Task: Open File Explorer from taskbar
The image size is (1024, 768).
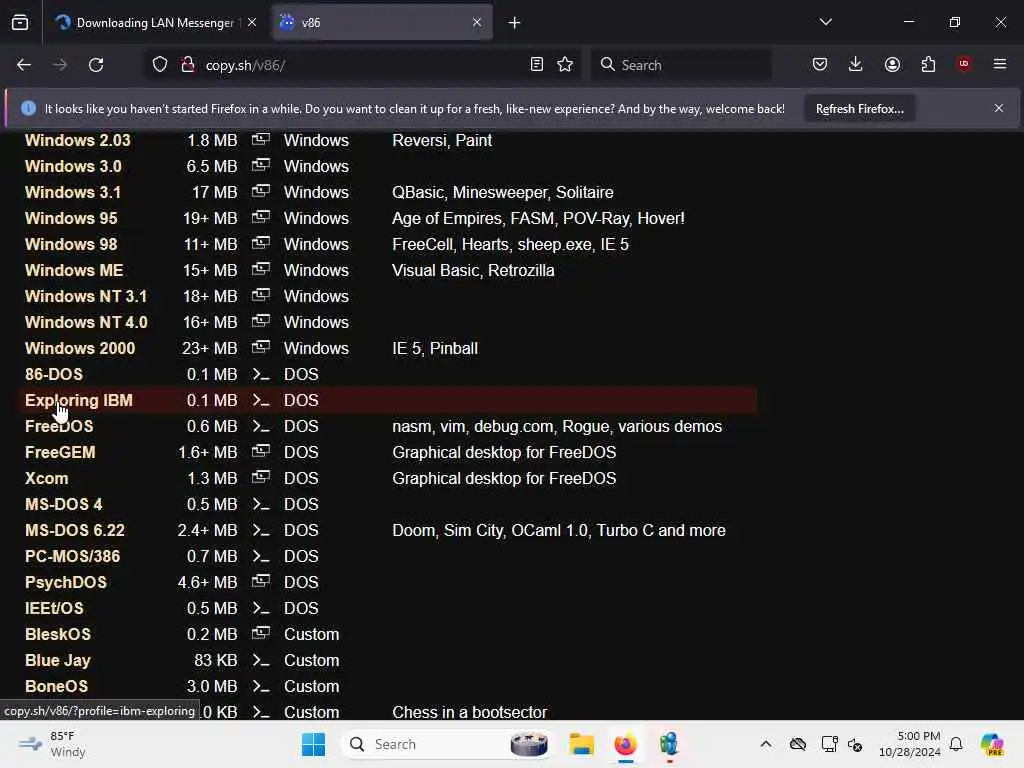Action: click(x=581, y=744)
